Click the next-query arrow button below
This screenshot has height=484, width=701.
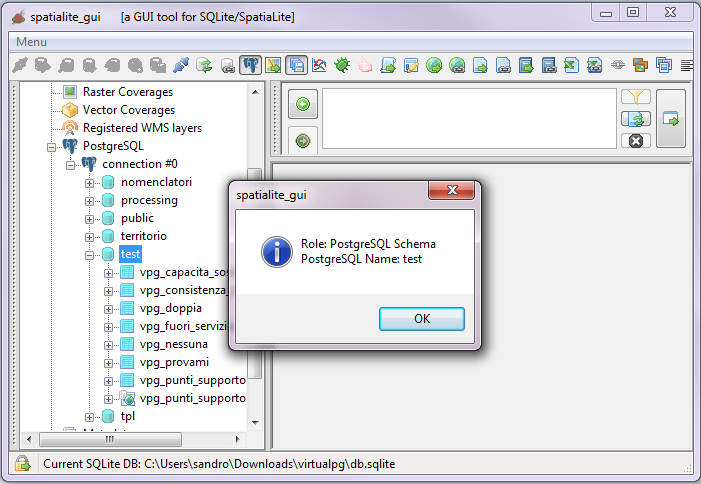point(303,141)
